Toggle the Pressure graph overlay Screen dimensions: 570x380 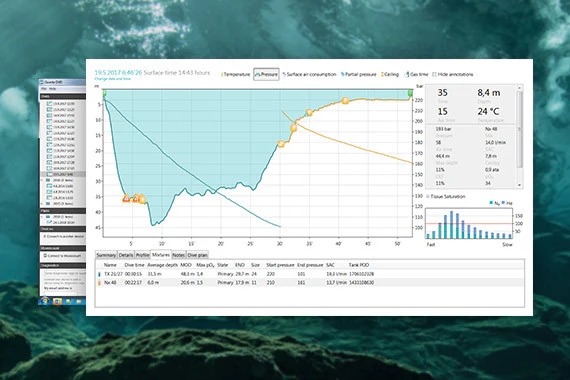(266, 75)
